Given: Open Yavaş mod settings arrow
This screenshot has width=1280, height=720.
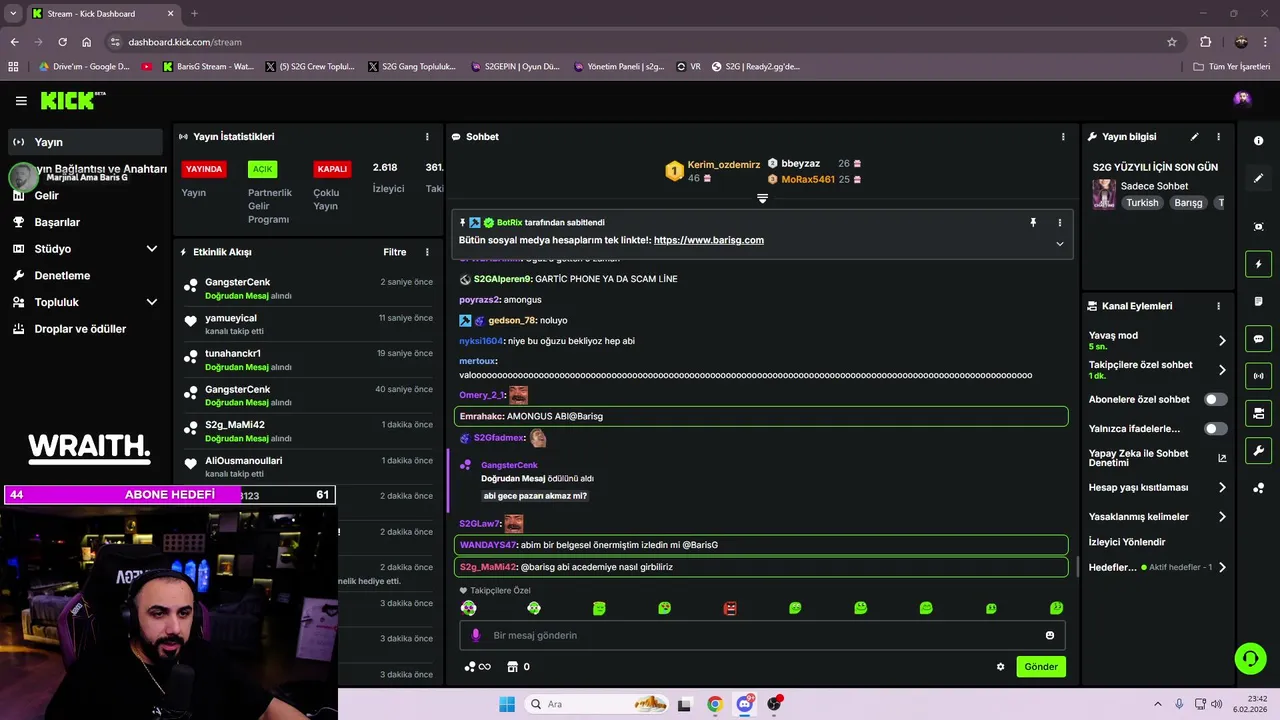Looking at the screenshot, I should (1222, 341).
